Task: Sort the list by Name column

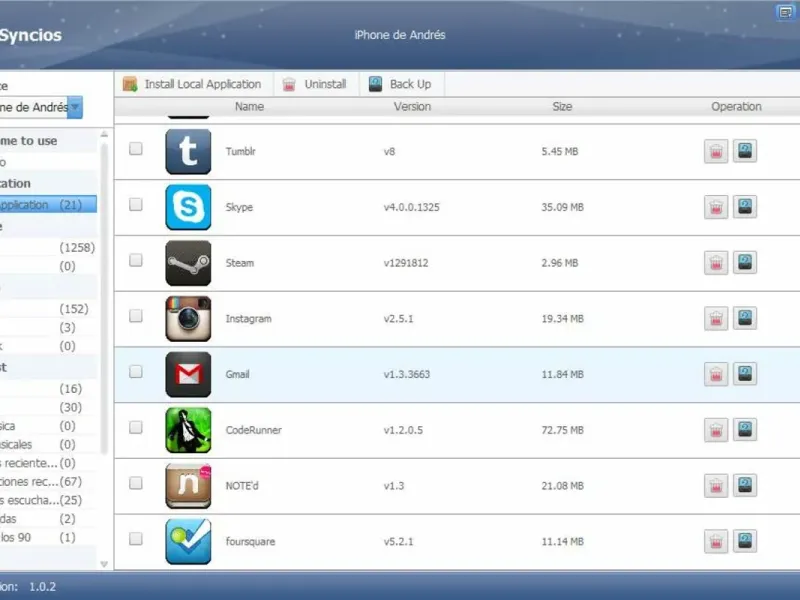Action: pyautogui.click(x=249, y=107)
